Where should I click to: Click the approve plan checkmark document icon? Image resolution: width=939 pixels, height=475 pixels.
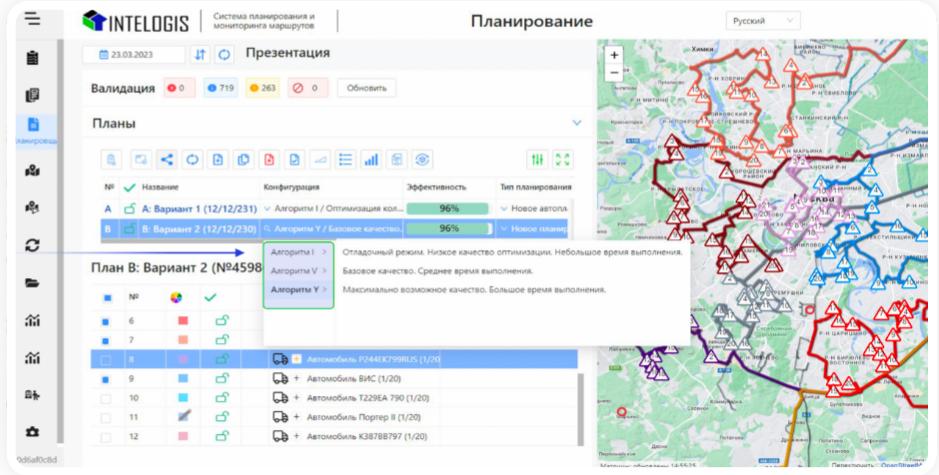point(294,159)
